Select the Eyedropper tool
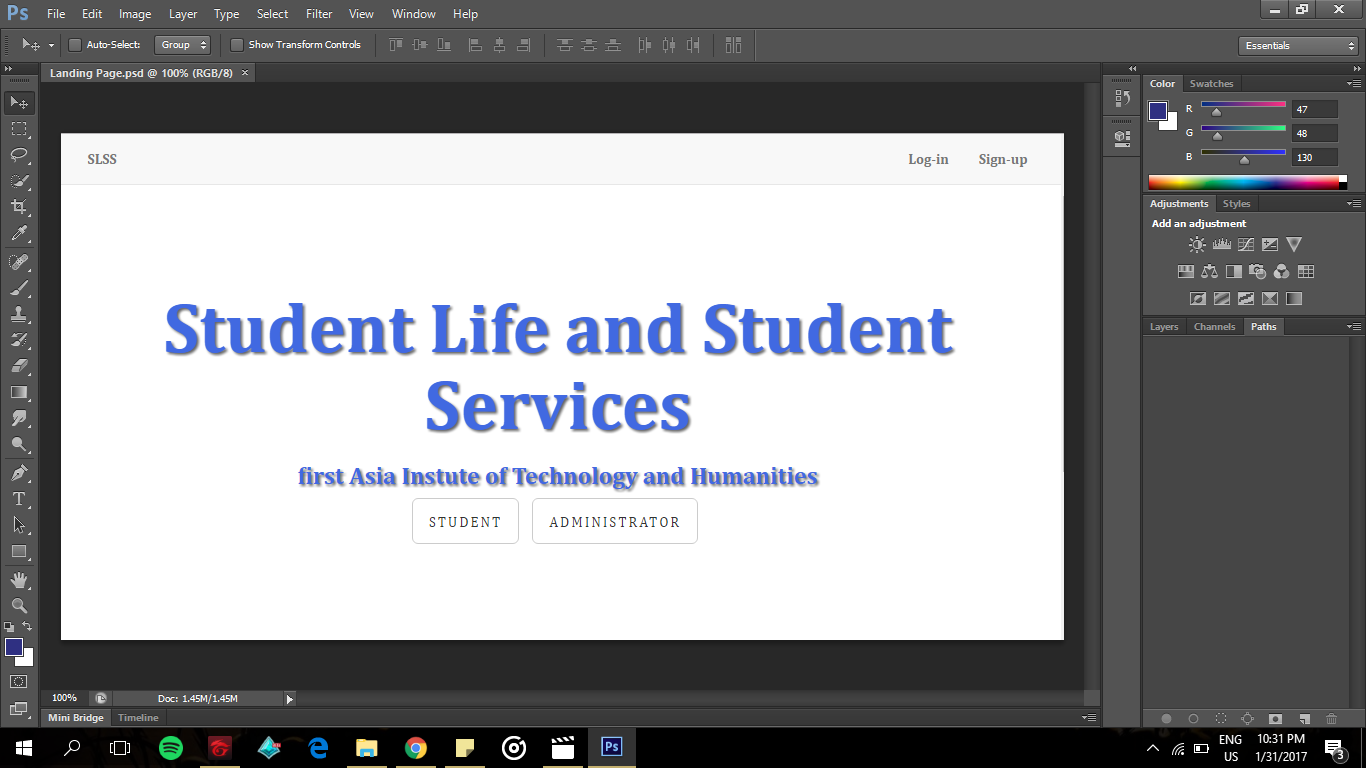This screenshot has width=1366, height=768. point(19,234)
